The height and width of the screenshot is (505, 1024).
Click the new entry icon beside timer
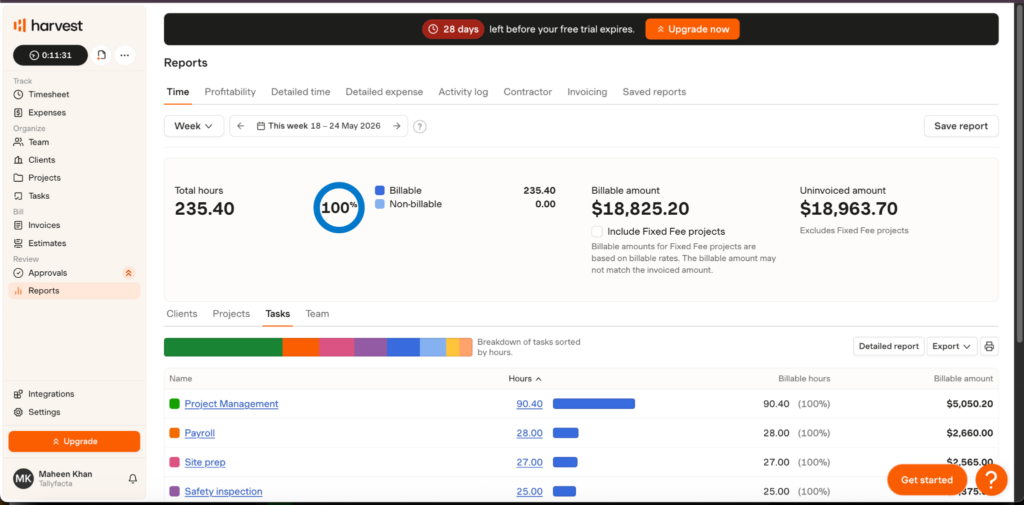click(101, 56)
